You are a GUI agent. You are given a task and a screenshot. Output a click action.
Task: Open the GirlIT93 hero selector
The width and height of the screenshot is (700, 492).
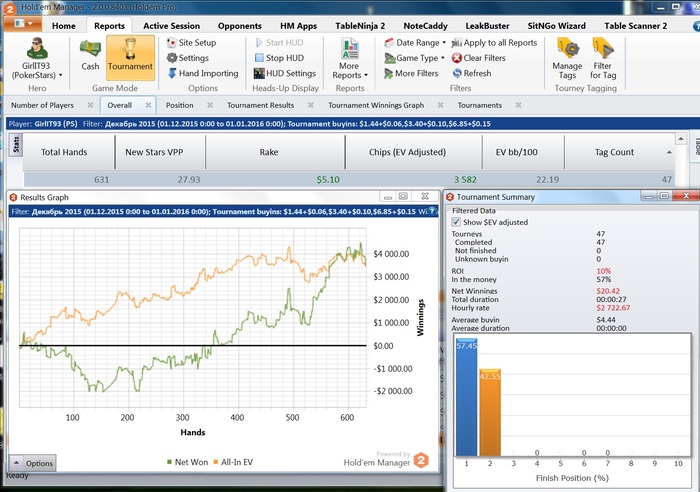tap(37, 59)
